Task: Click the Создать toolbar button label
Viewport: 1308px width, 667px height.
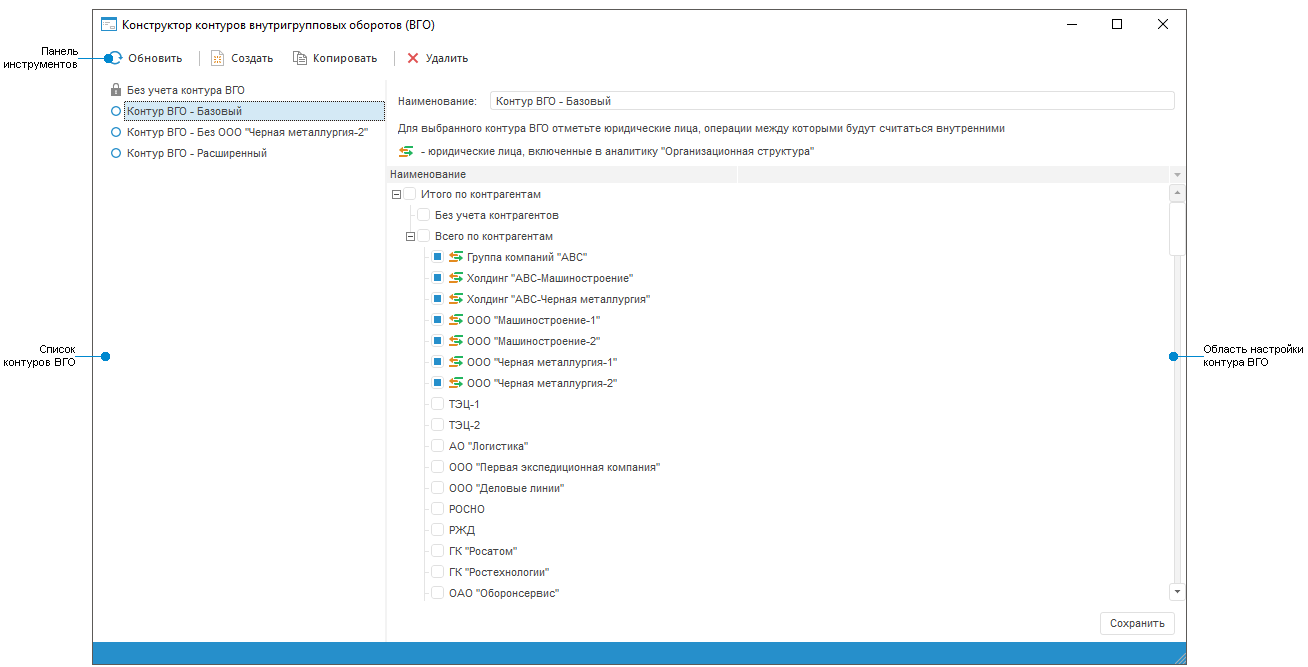Action: (252, 58)
